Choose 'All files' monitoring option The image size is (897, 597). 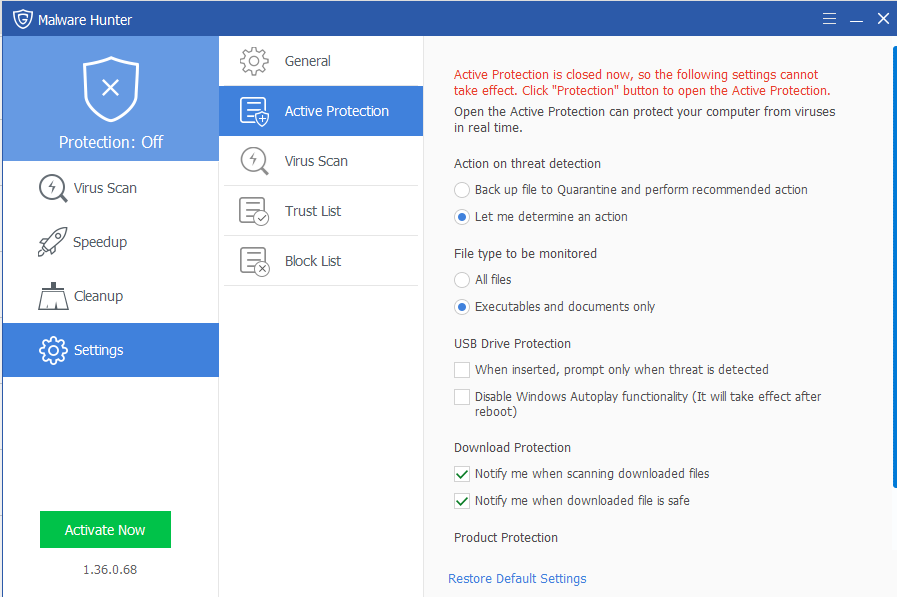point(462,280)
